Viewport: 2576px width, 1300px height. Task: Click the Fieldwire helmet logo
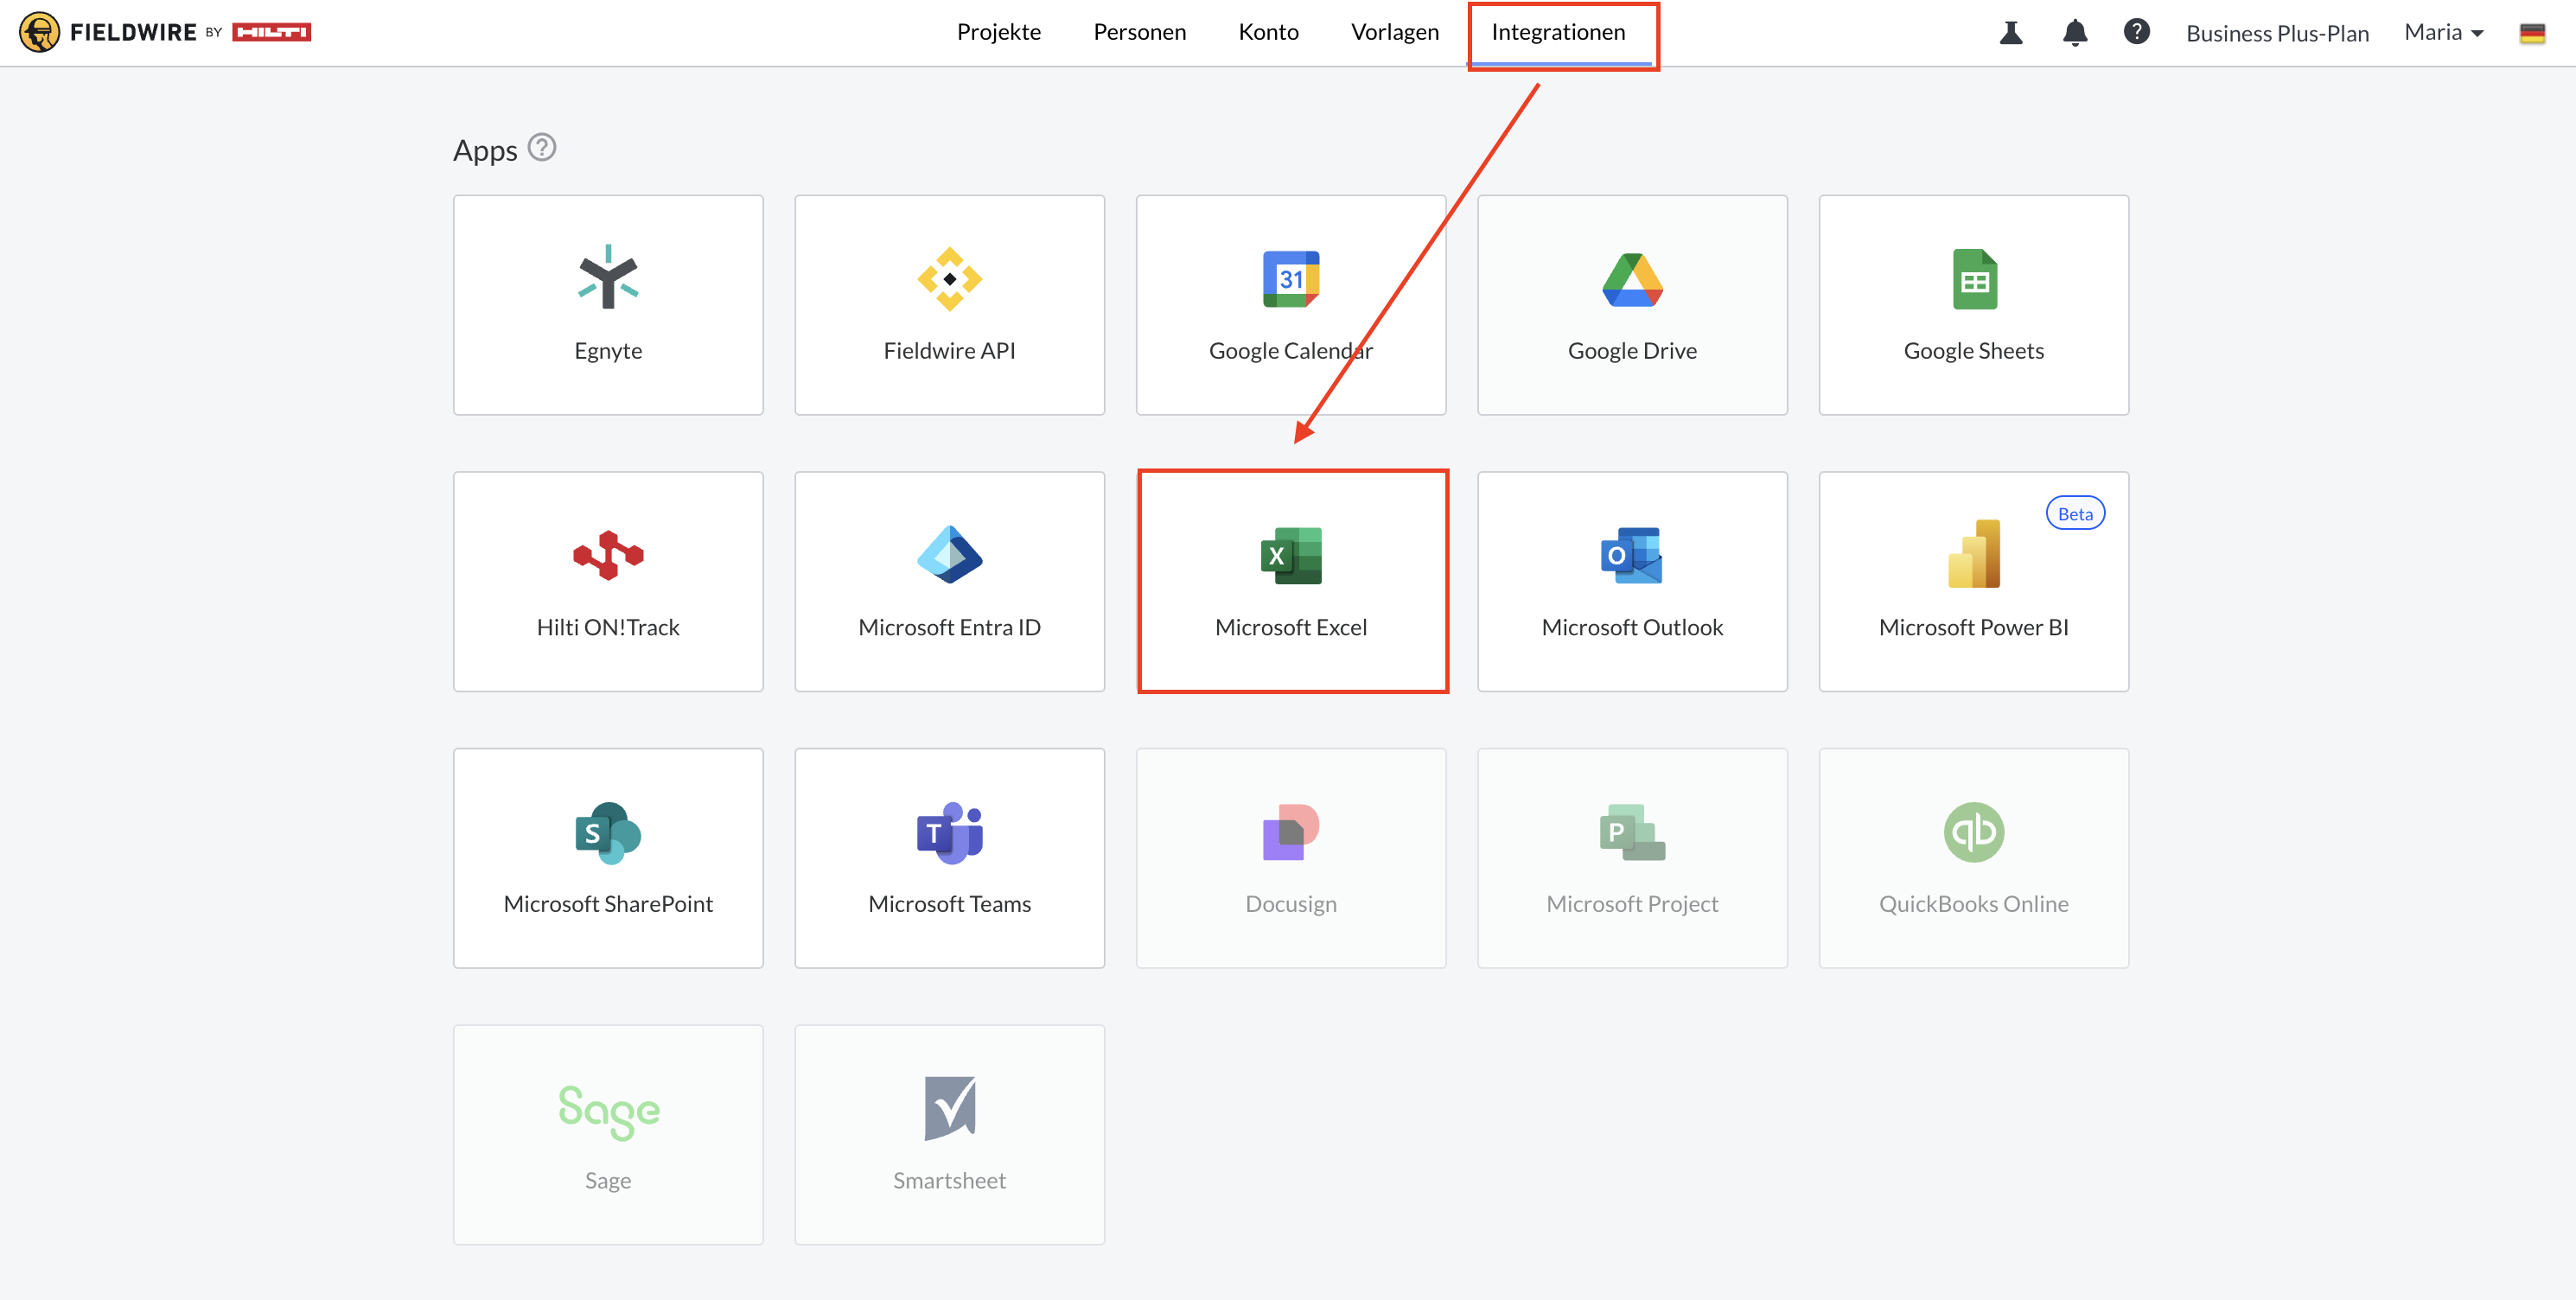click(x=39, y=32)
